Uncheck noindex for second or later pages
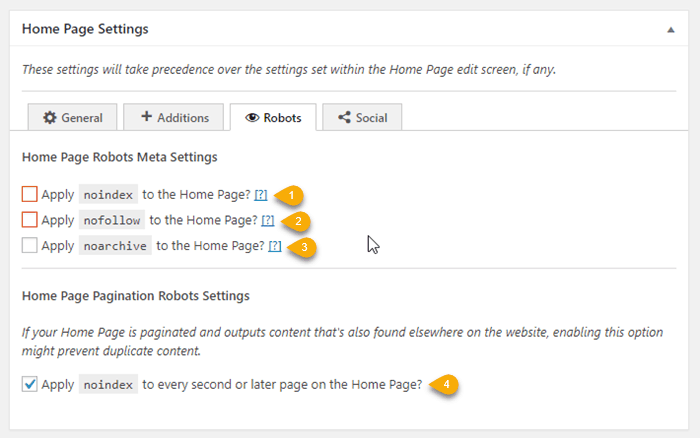The image size is (700, 438). [x=30, y=384]
